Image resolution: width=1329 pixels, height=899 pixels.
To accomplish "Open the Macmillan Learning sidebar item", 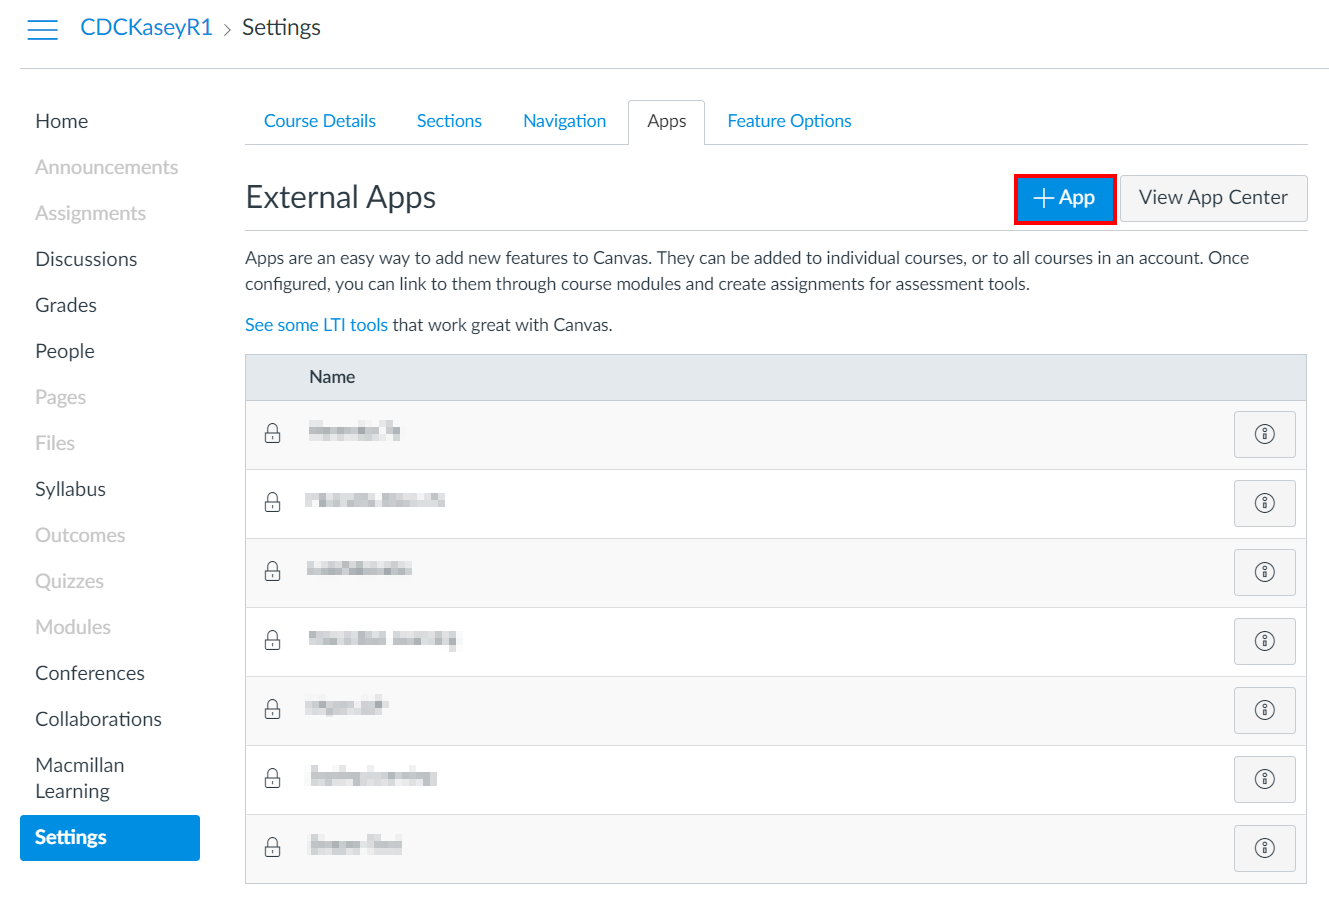I will pos(80,777).
